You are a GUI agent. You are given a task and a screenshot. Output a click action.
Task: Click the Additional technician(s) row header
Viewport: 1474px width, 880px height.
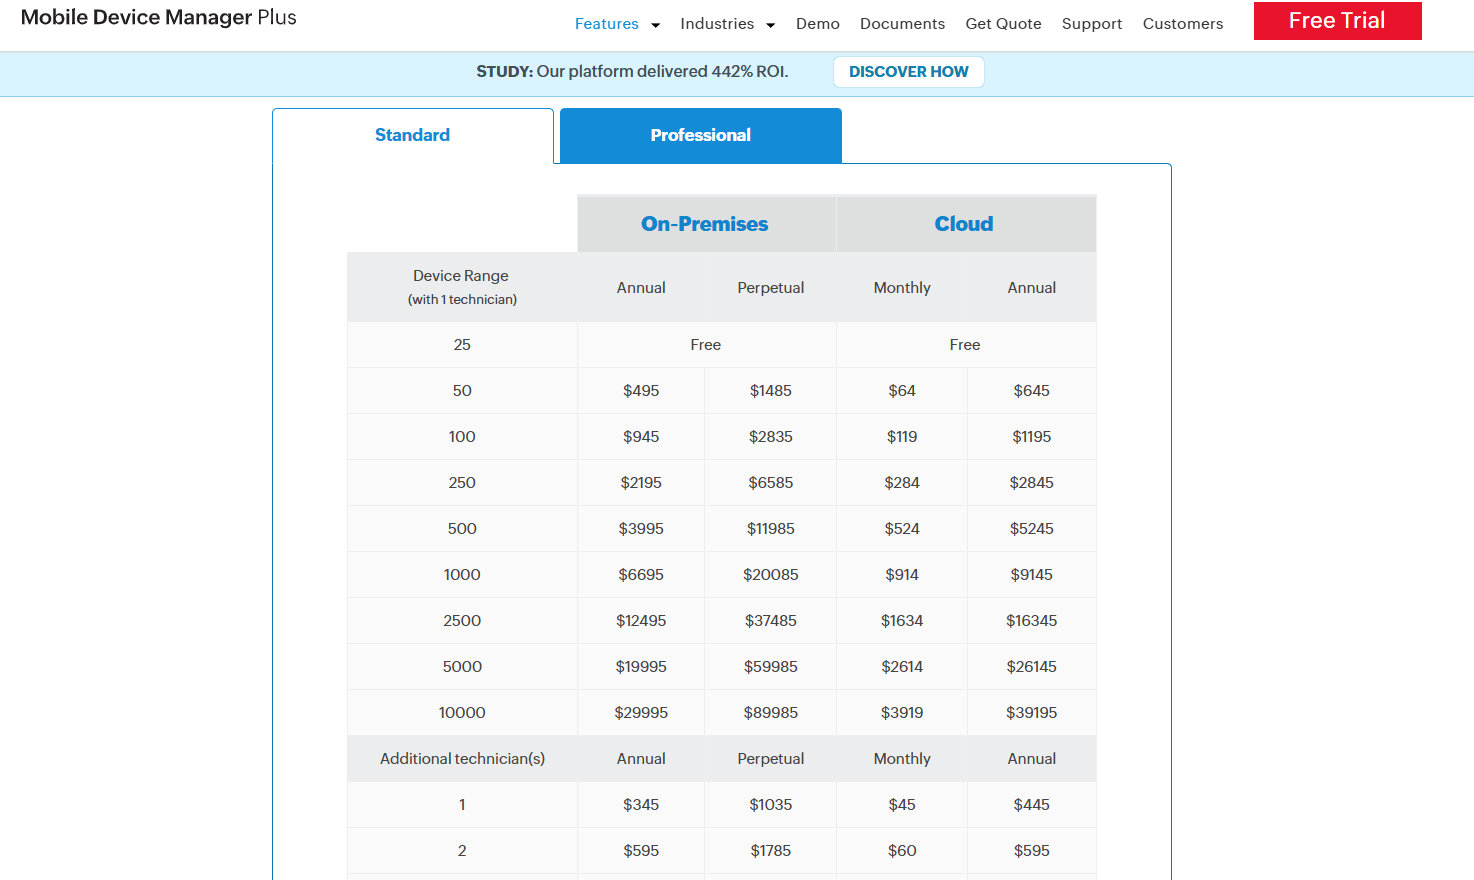(x=462, y=759)
